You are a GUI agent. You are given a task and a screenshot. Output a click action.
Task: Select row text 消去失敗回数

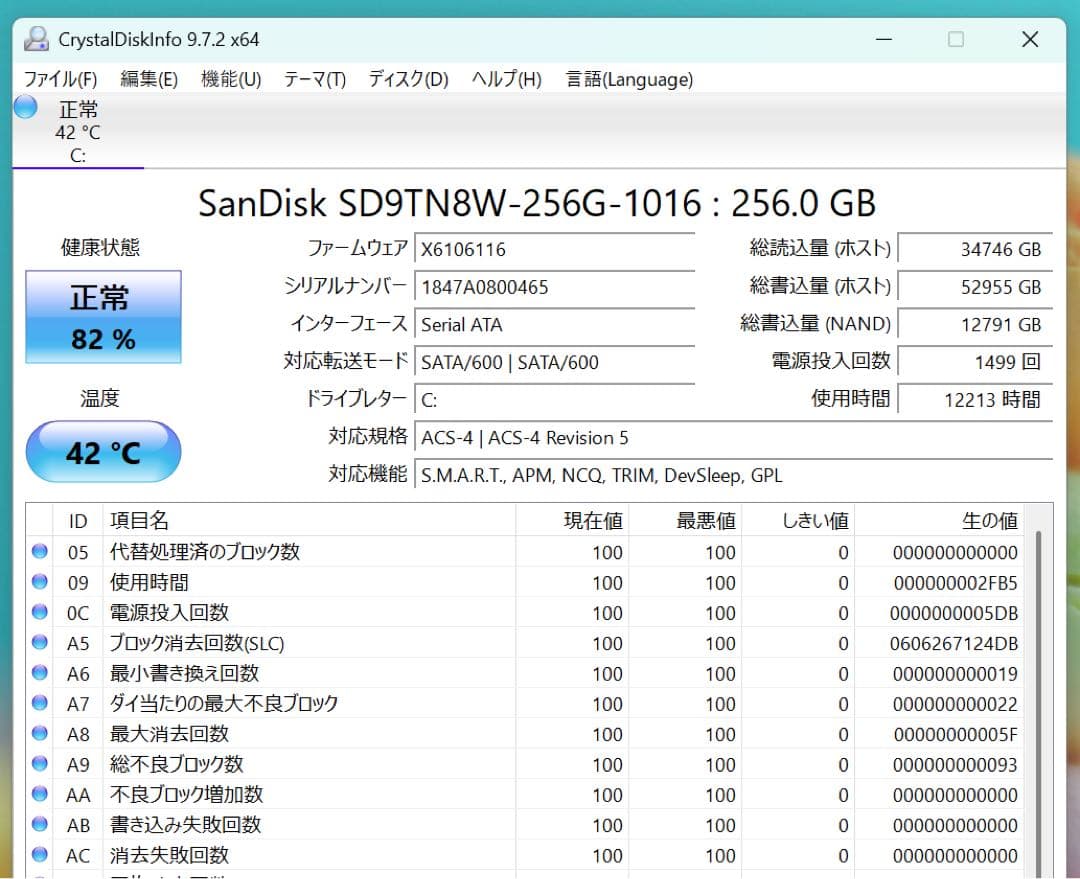coord(169,855)
